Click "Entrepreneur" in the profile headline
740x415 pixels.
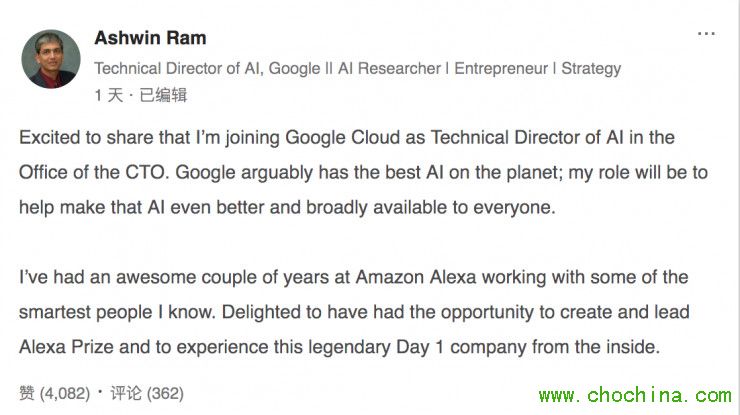(x=502, y=68)
